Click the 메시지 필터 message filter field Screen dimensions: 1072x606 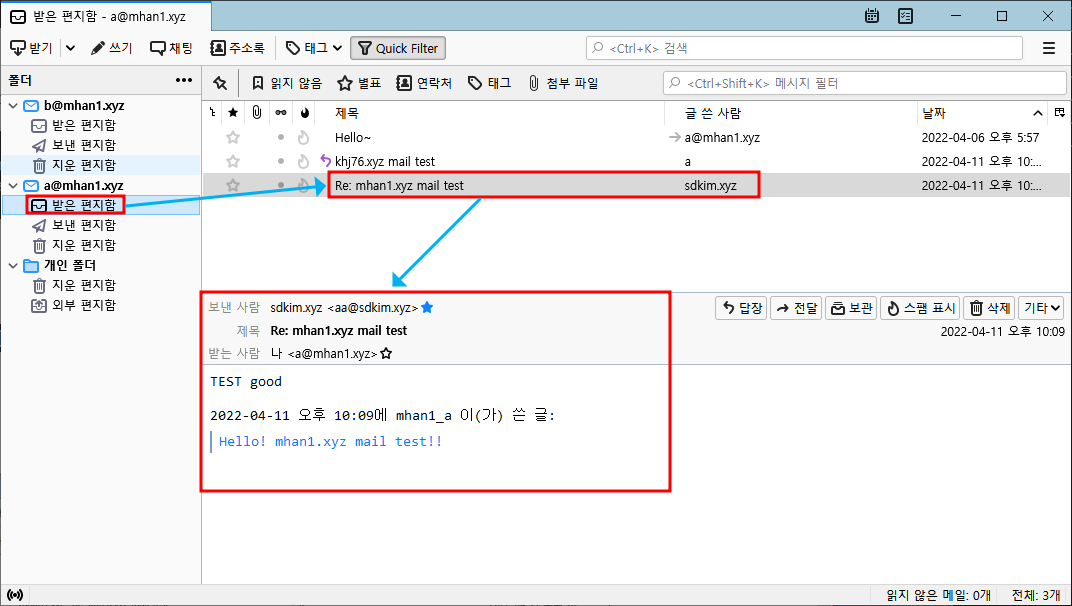pos(864,83)
